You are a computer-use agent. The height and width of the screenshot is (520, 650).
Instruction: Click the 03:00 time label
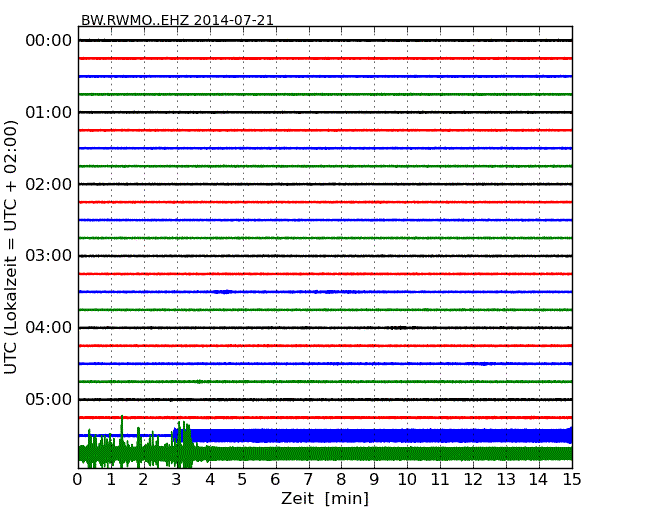pyautogui.click(x=49, y=256)
